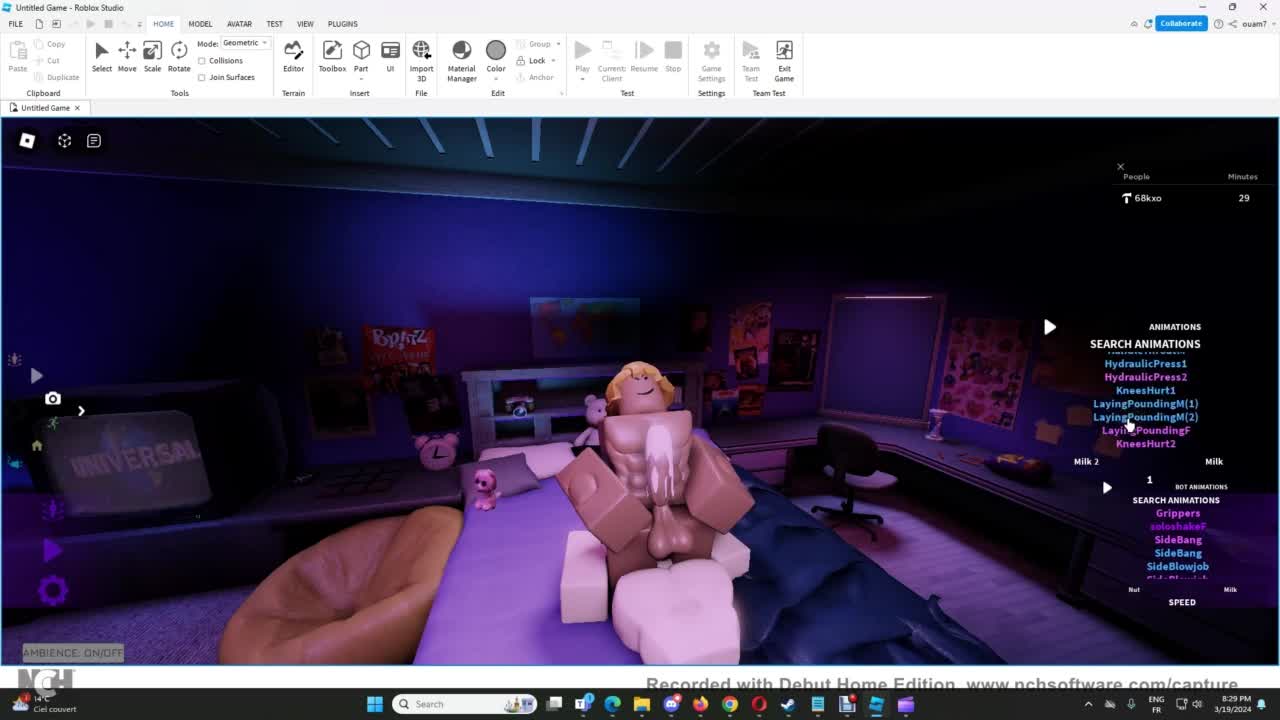This screenshot has width=1280, height=720.
Task: Toggle the Ambience ON/OFF button
Action: (73, 653)
